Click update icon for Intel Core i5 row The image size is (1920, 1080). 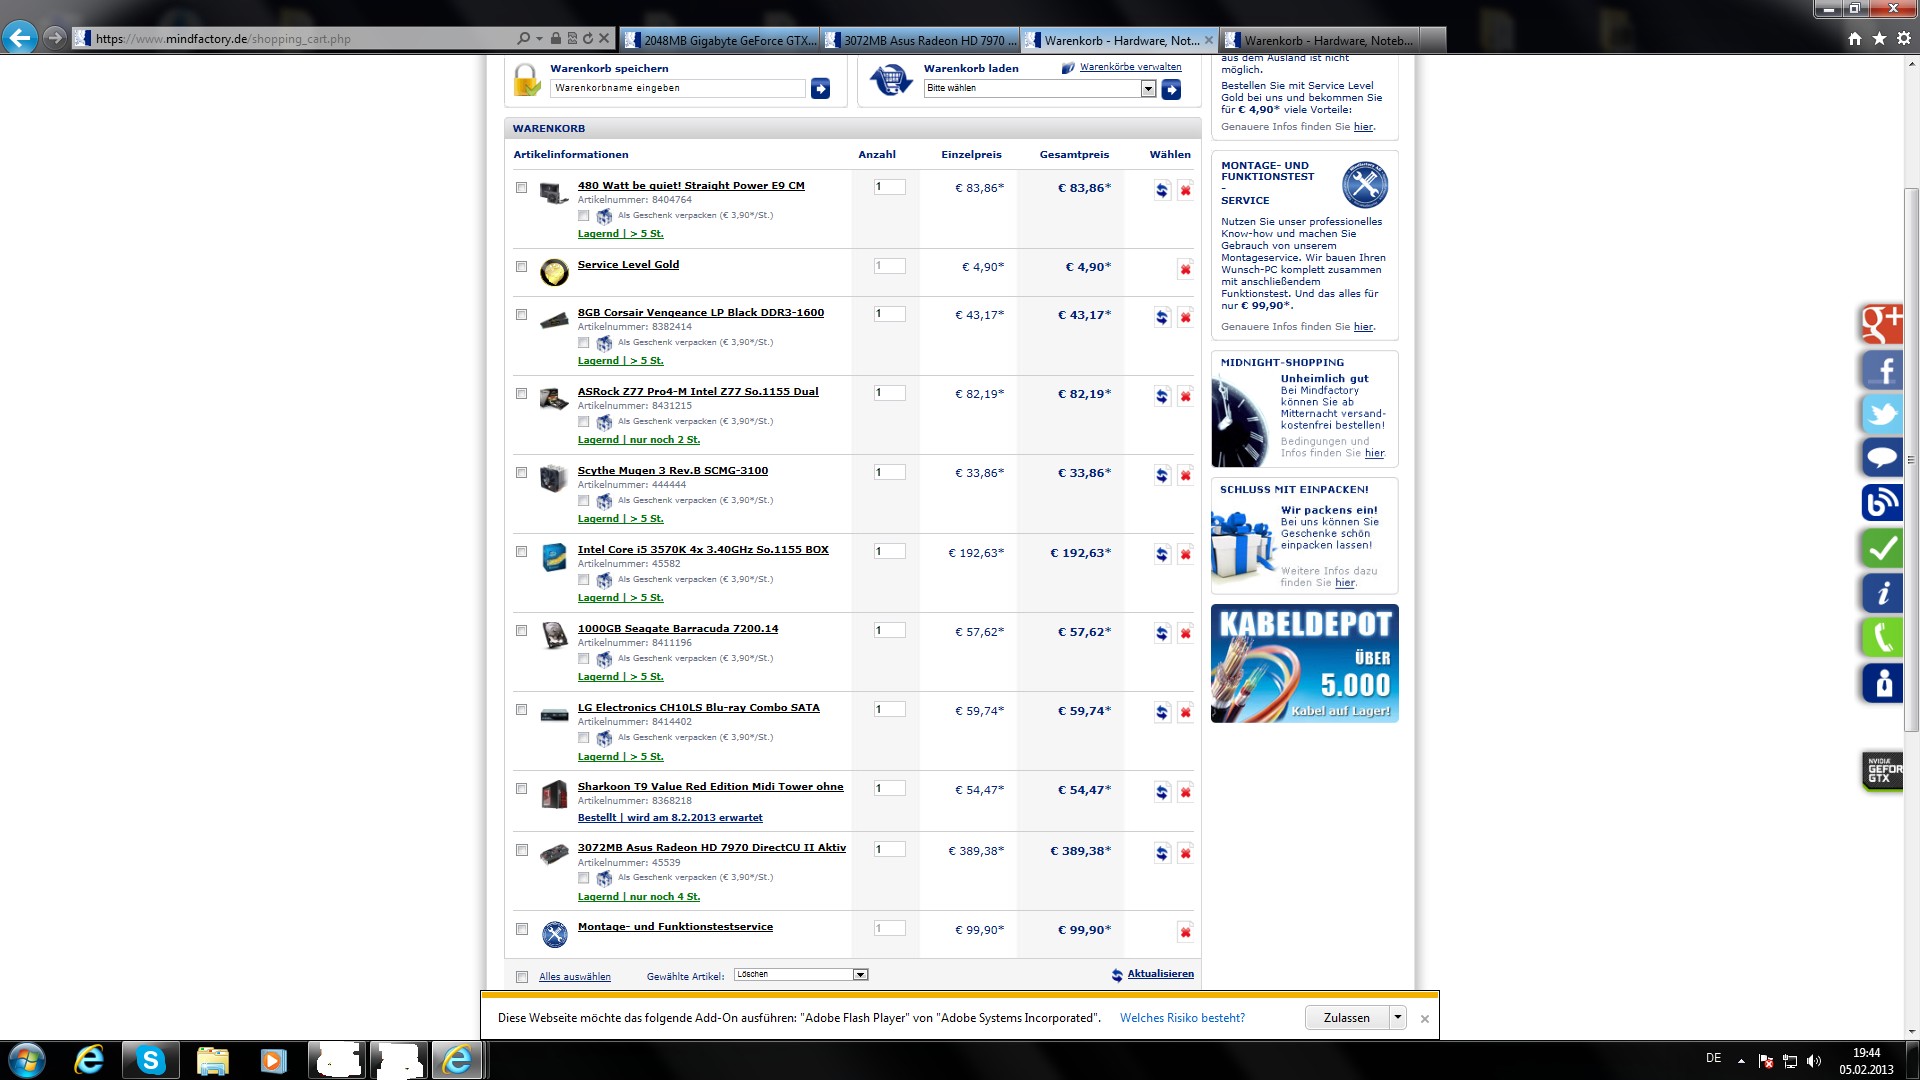click(x=1161, y=554)
